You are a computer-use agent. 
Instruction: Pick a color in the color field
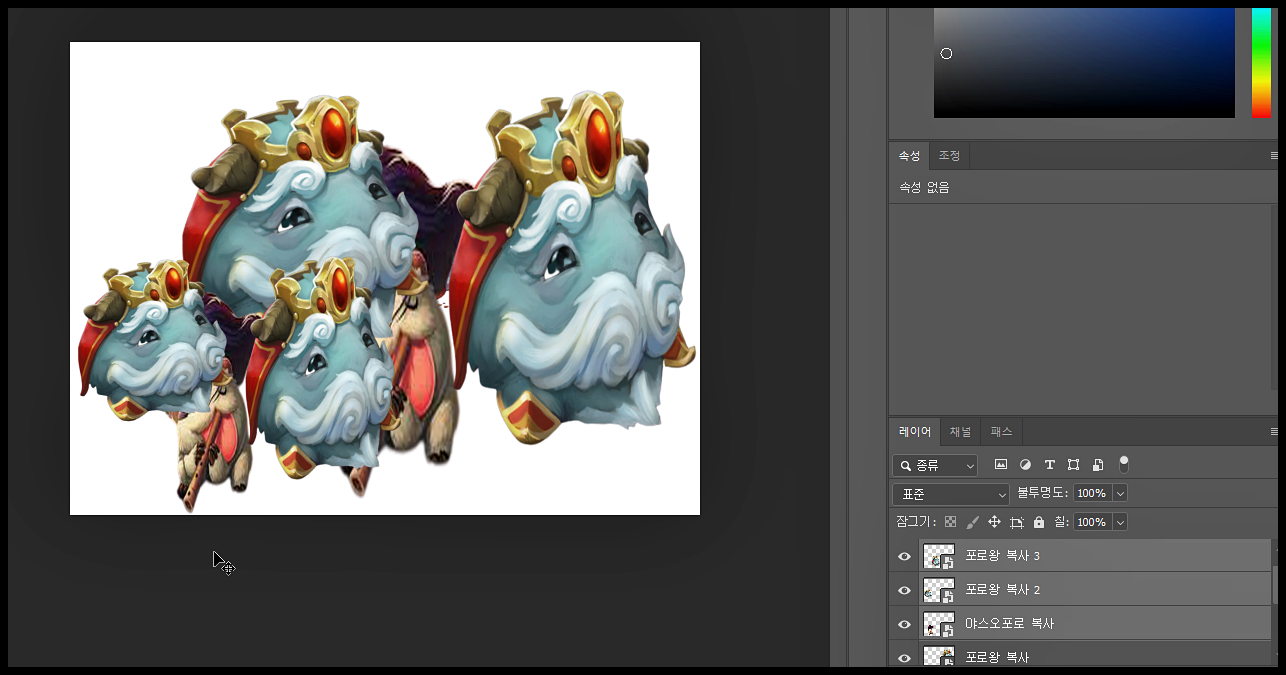pyautogui.click(x=1084, y=62)
